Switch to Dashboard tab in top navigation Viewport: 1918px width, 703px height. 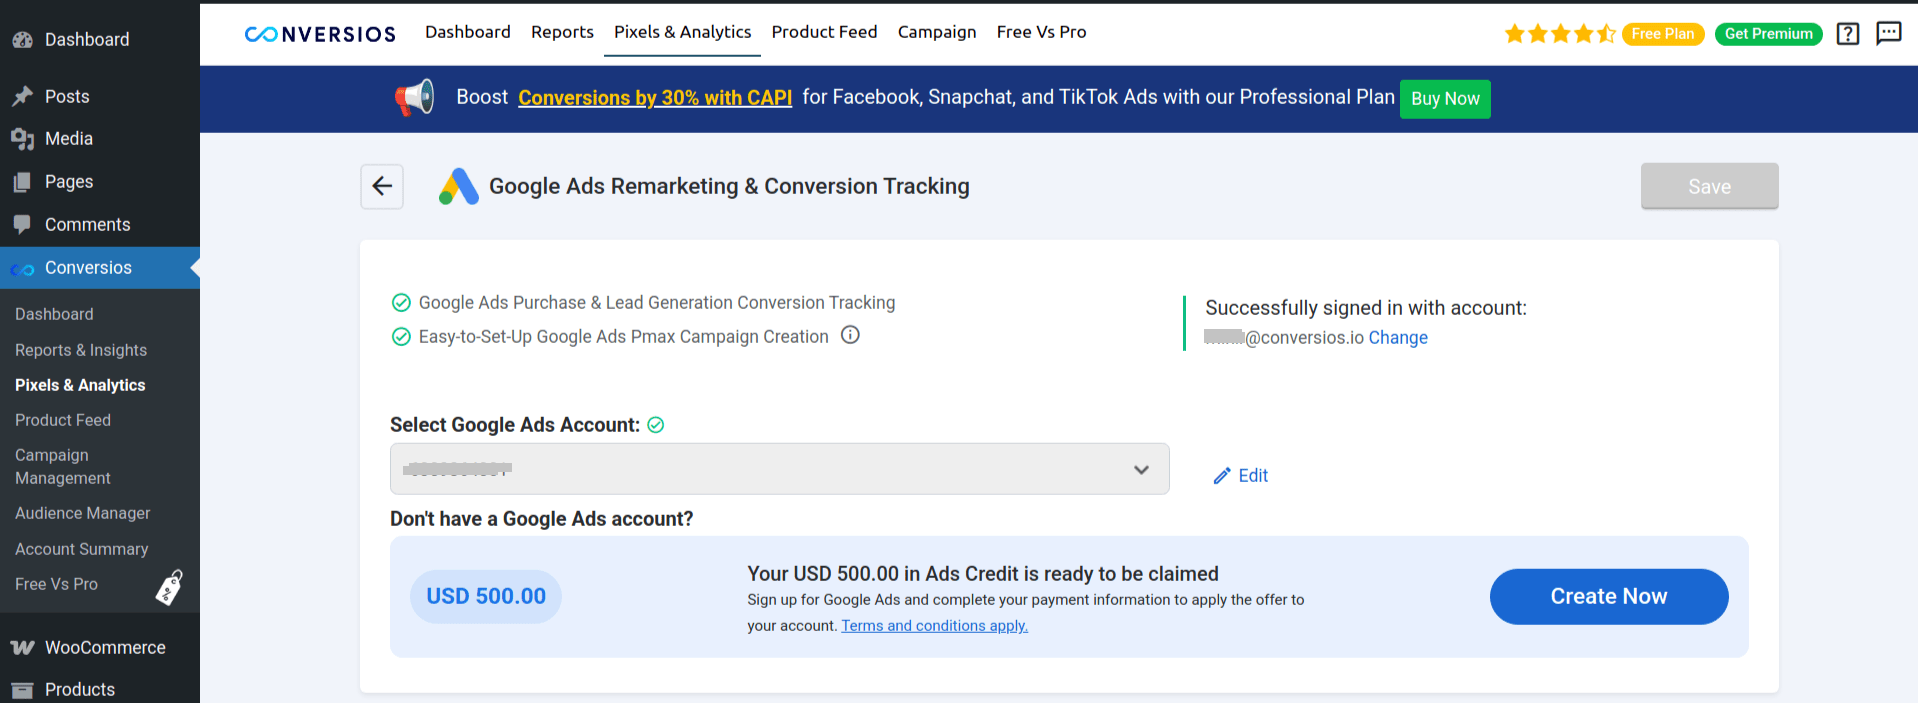468,32
